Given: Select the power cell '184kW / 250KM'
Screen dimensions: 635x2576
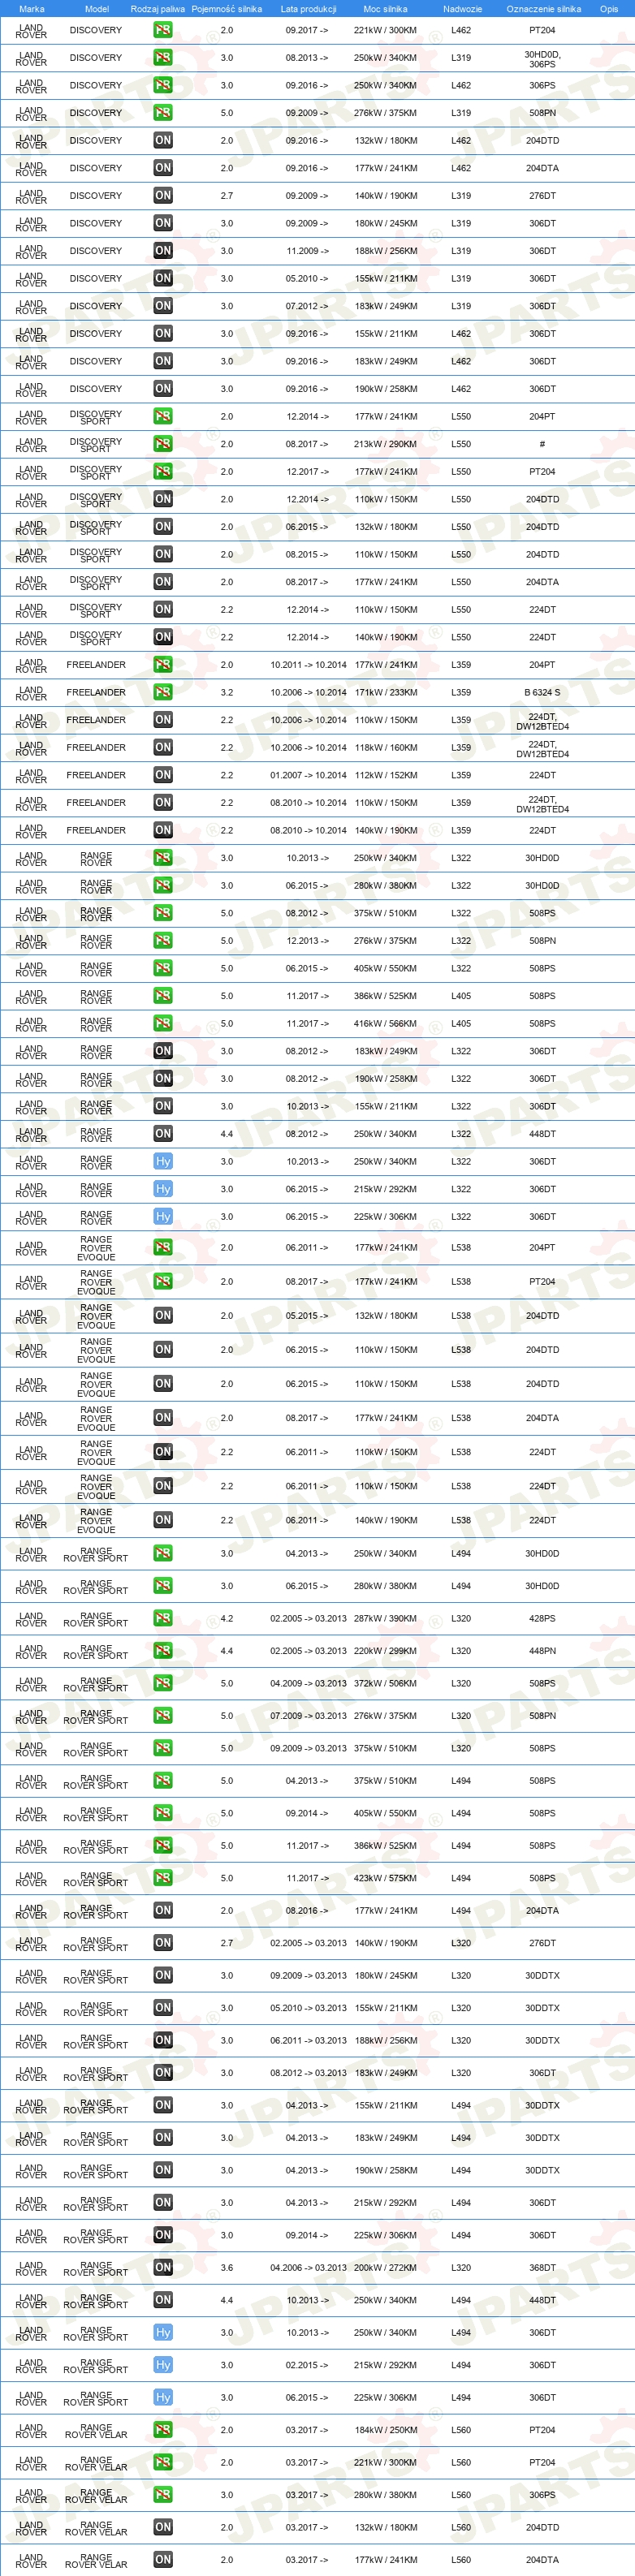Looking at the screenshot, I should pos(385,2430).
